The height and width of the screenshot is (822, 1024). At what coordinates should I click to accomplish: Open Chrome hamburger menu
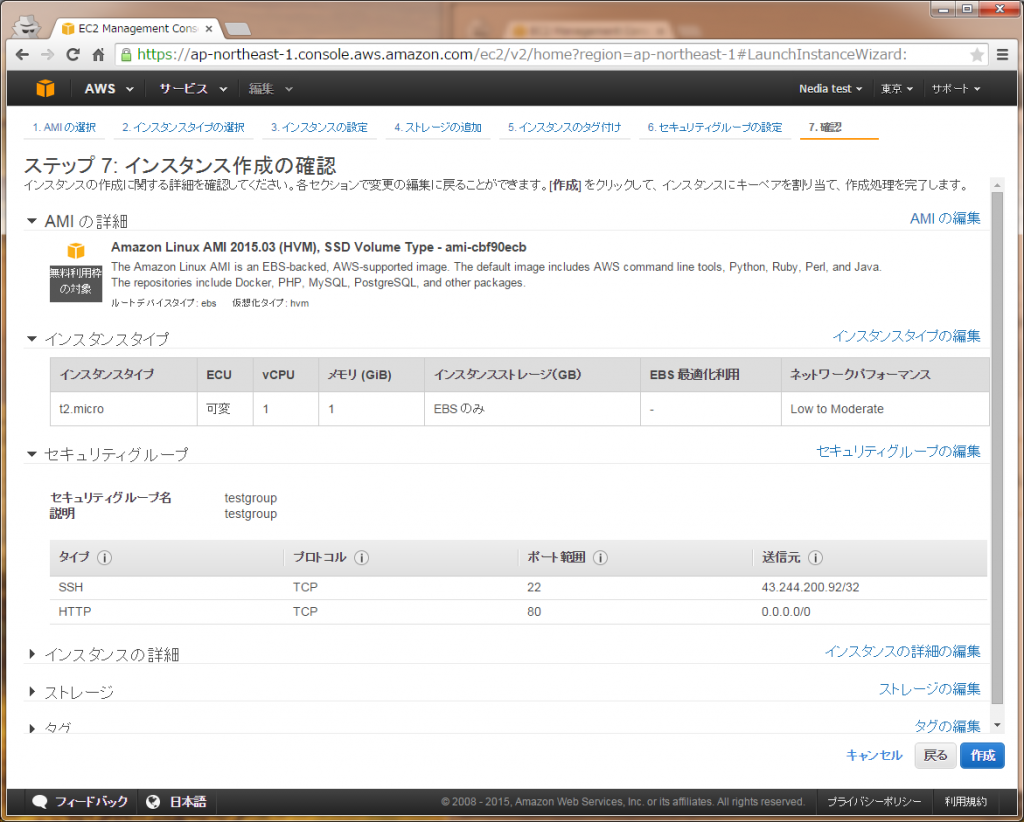click(1003, 55)
